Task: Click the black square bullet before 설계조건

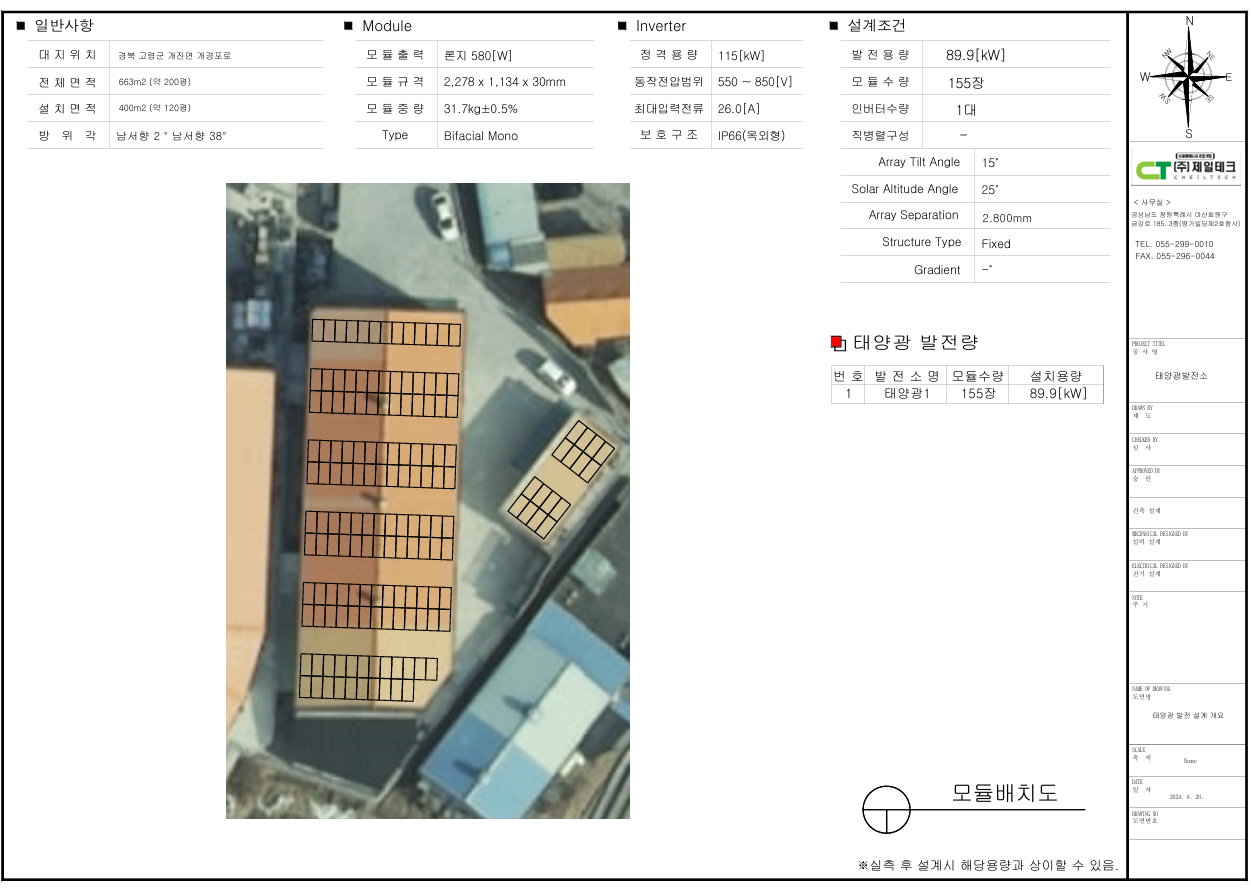Action: point(833,26)
